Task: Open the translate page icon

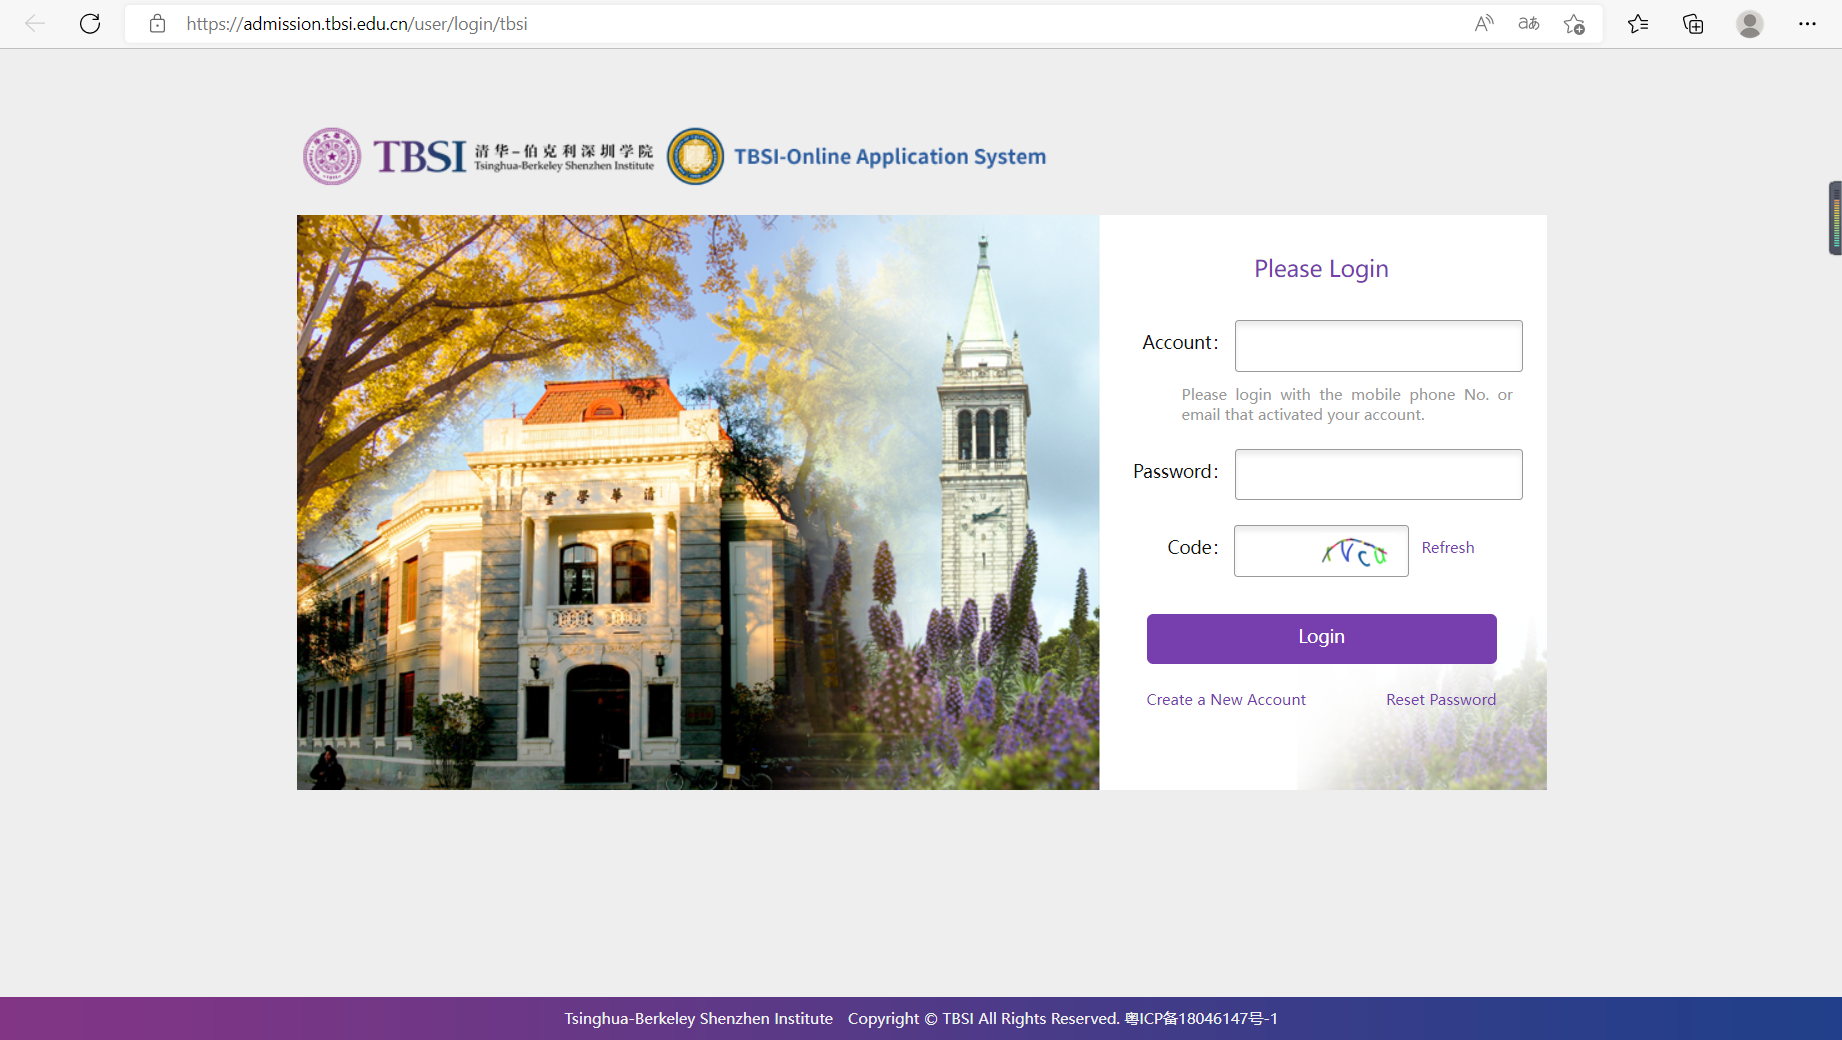Action: 1529,24
